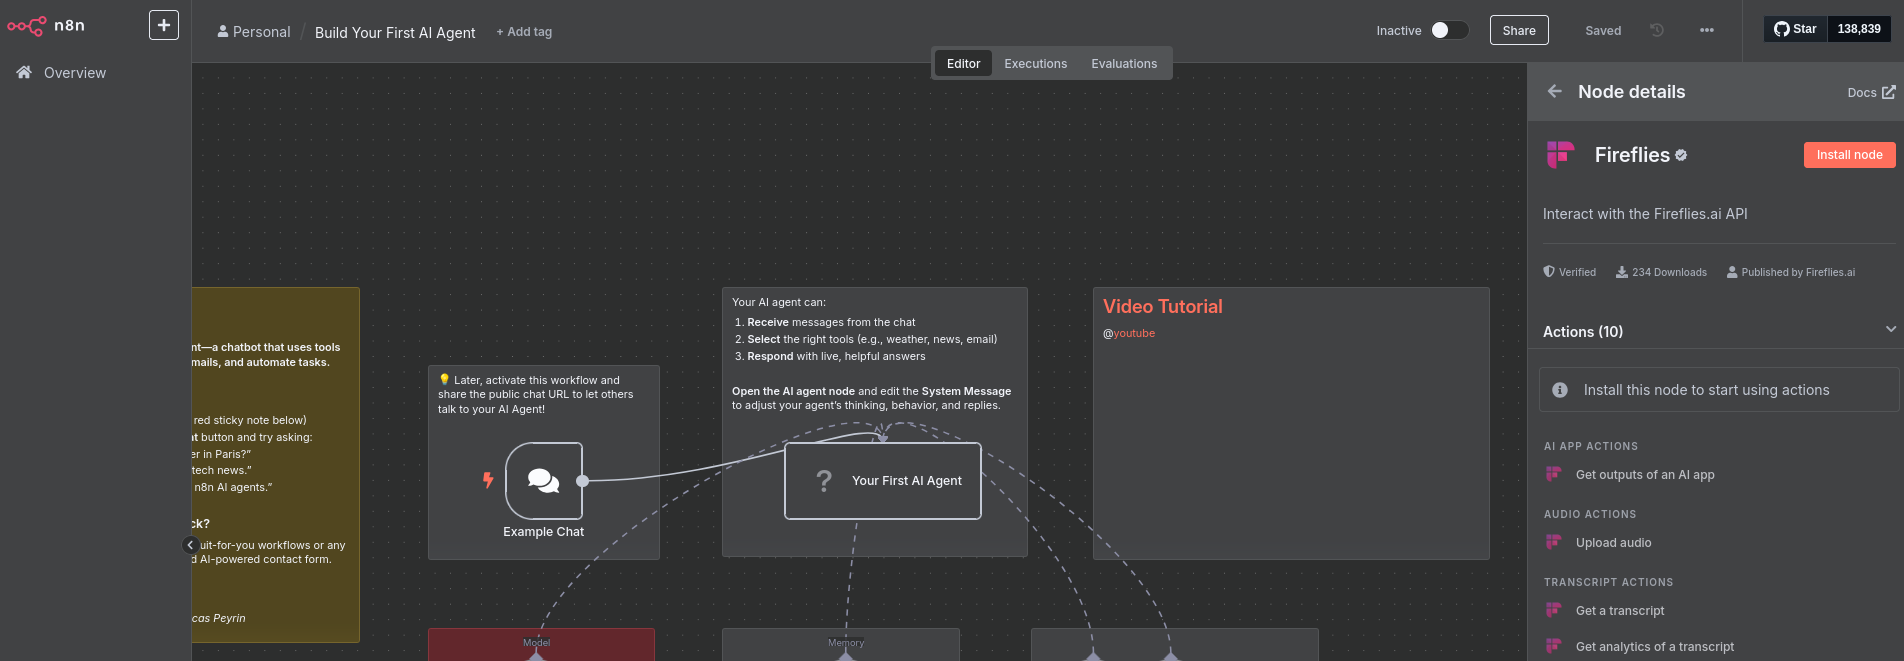This screenshot has width=1904, height=661.
Task: Click the lightbulb icon in the sticky note
Action: point(444,379)
